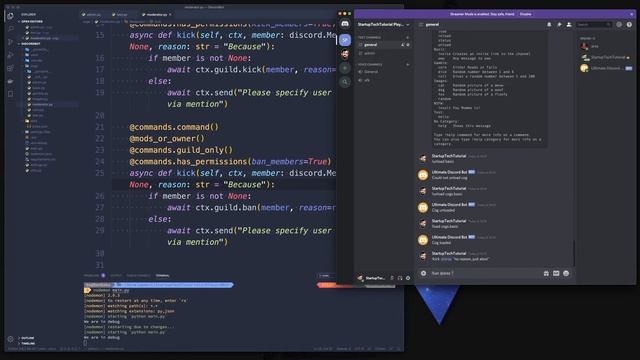Select the SP server icon in Discord

[345, 40]
